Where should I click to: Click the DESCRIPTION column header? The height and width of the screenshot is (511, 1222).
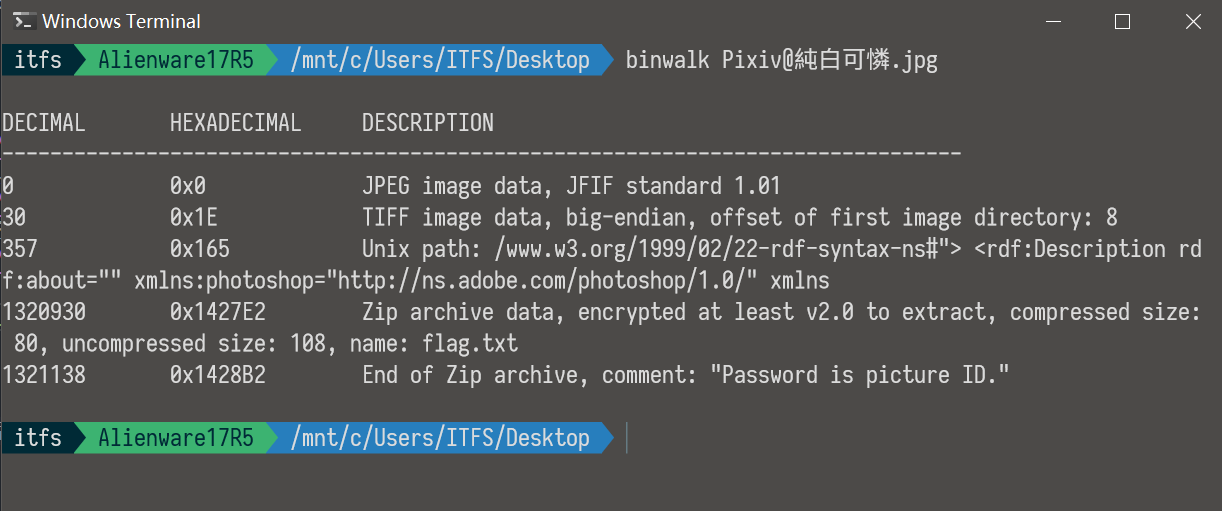[427, 123]
